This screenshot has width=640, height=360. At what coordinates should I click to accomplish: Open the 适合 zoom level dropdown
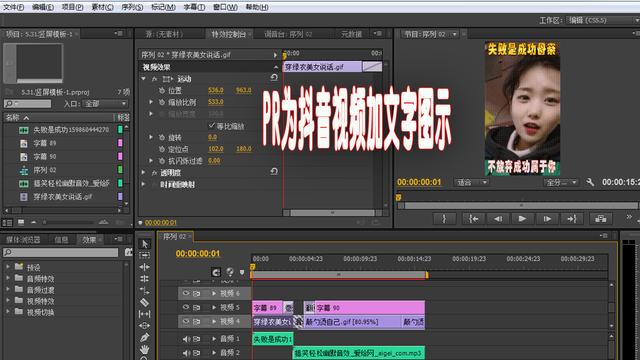[471, 182]
